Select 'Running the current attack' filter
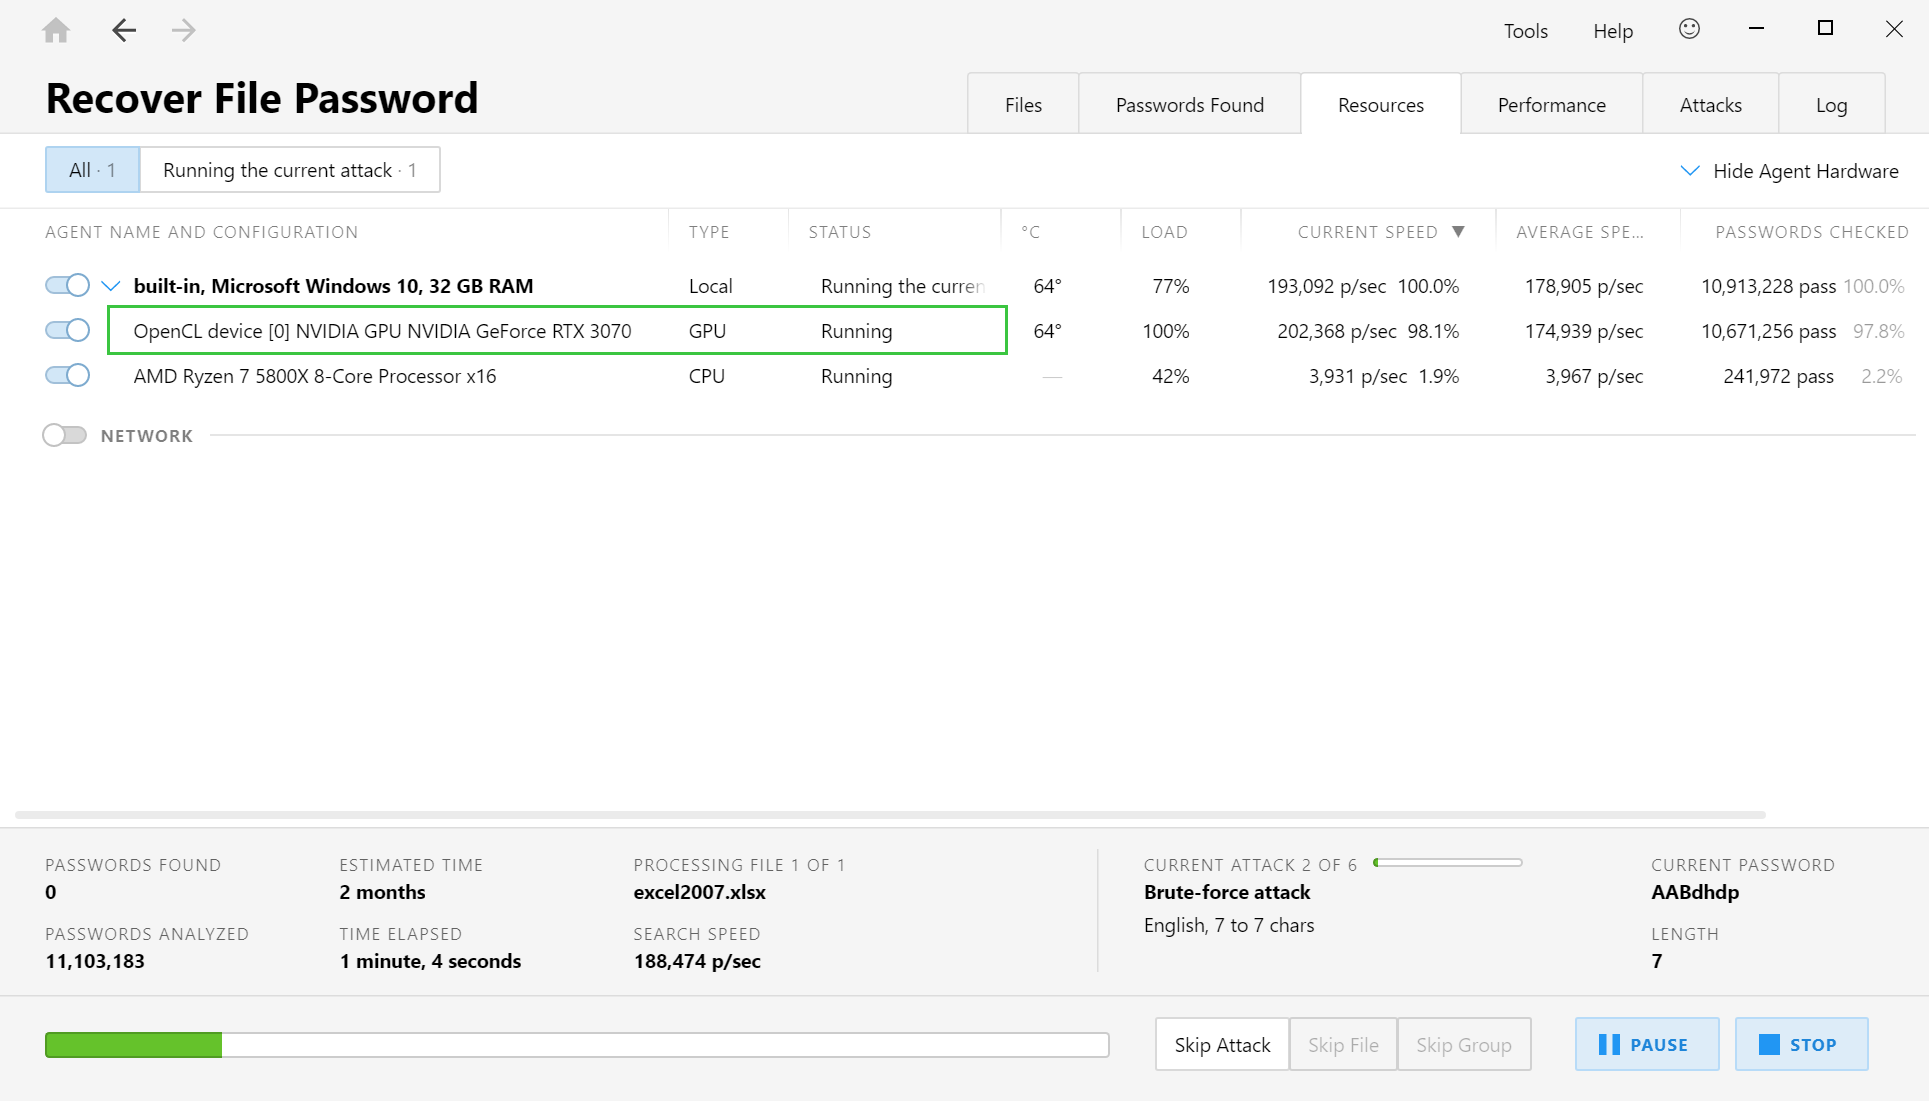The width and height of the screenshot is (1929, 1101). click(x=289, y=170)
